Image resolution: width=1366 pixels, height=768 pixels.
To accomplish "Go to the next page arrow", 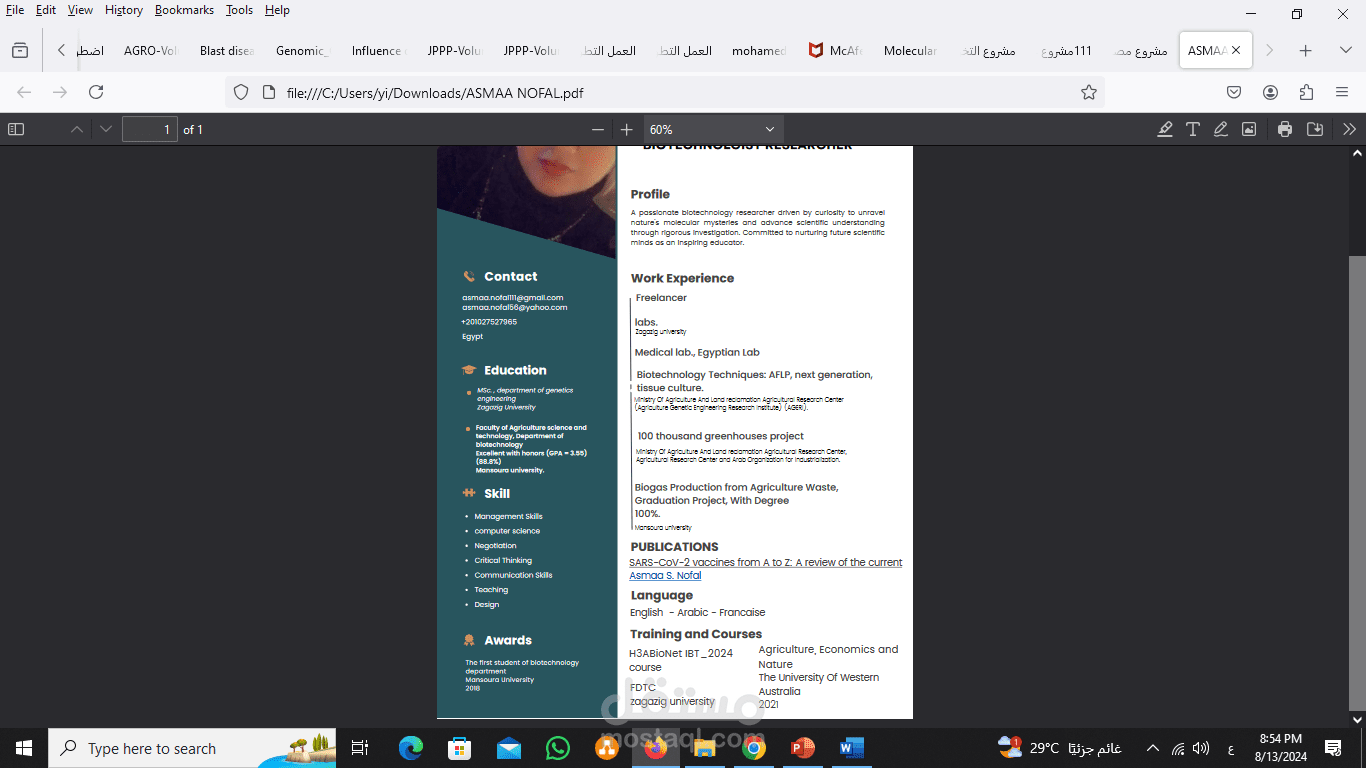I will (105, 128).
